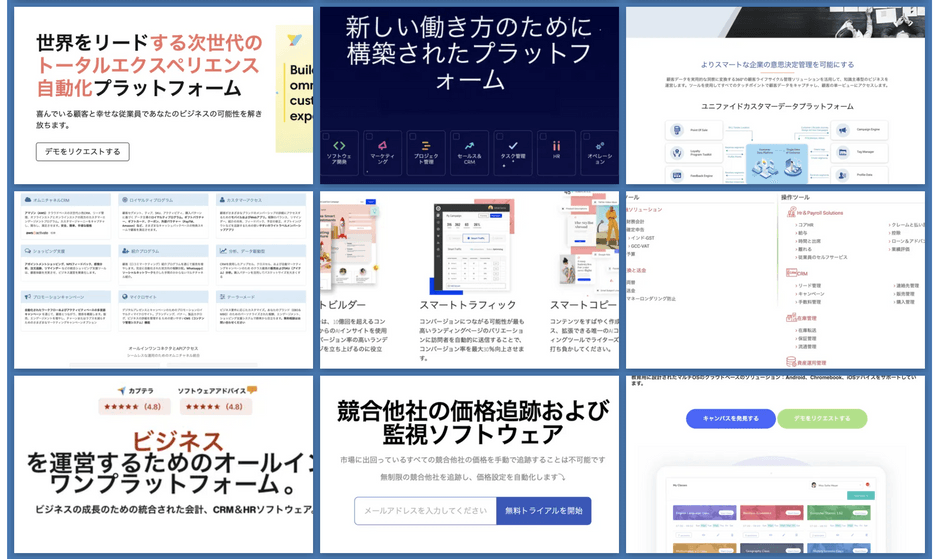Expand the 手数料管理 entry
Screen dimensions: 940x559
808,302
